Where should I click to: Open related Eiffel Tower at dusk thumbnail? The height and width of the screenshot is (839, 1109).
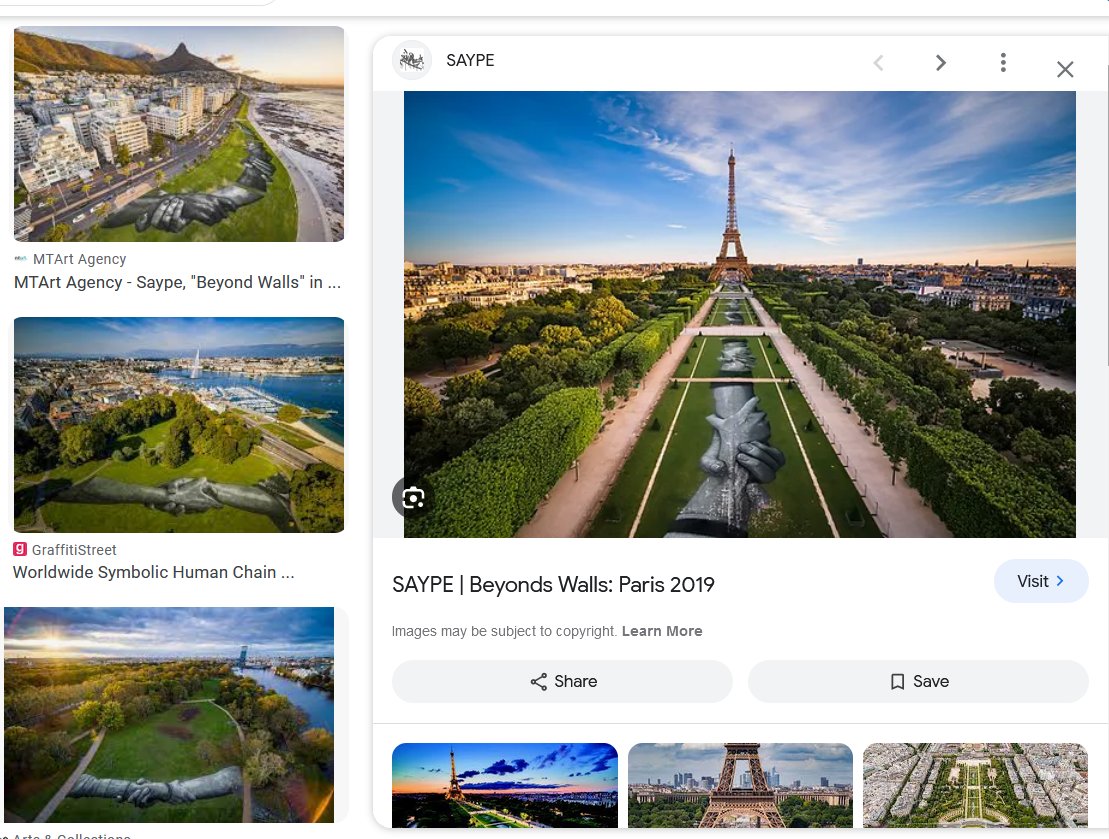(505, 785)
